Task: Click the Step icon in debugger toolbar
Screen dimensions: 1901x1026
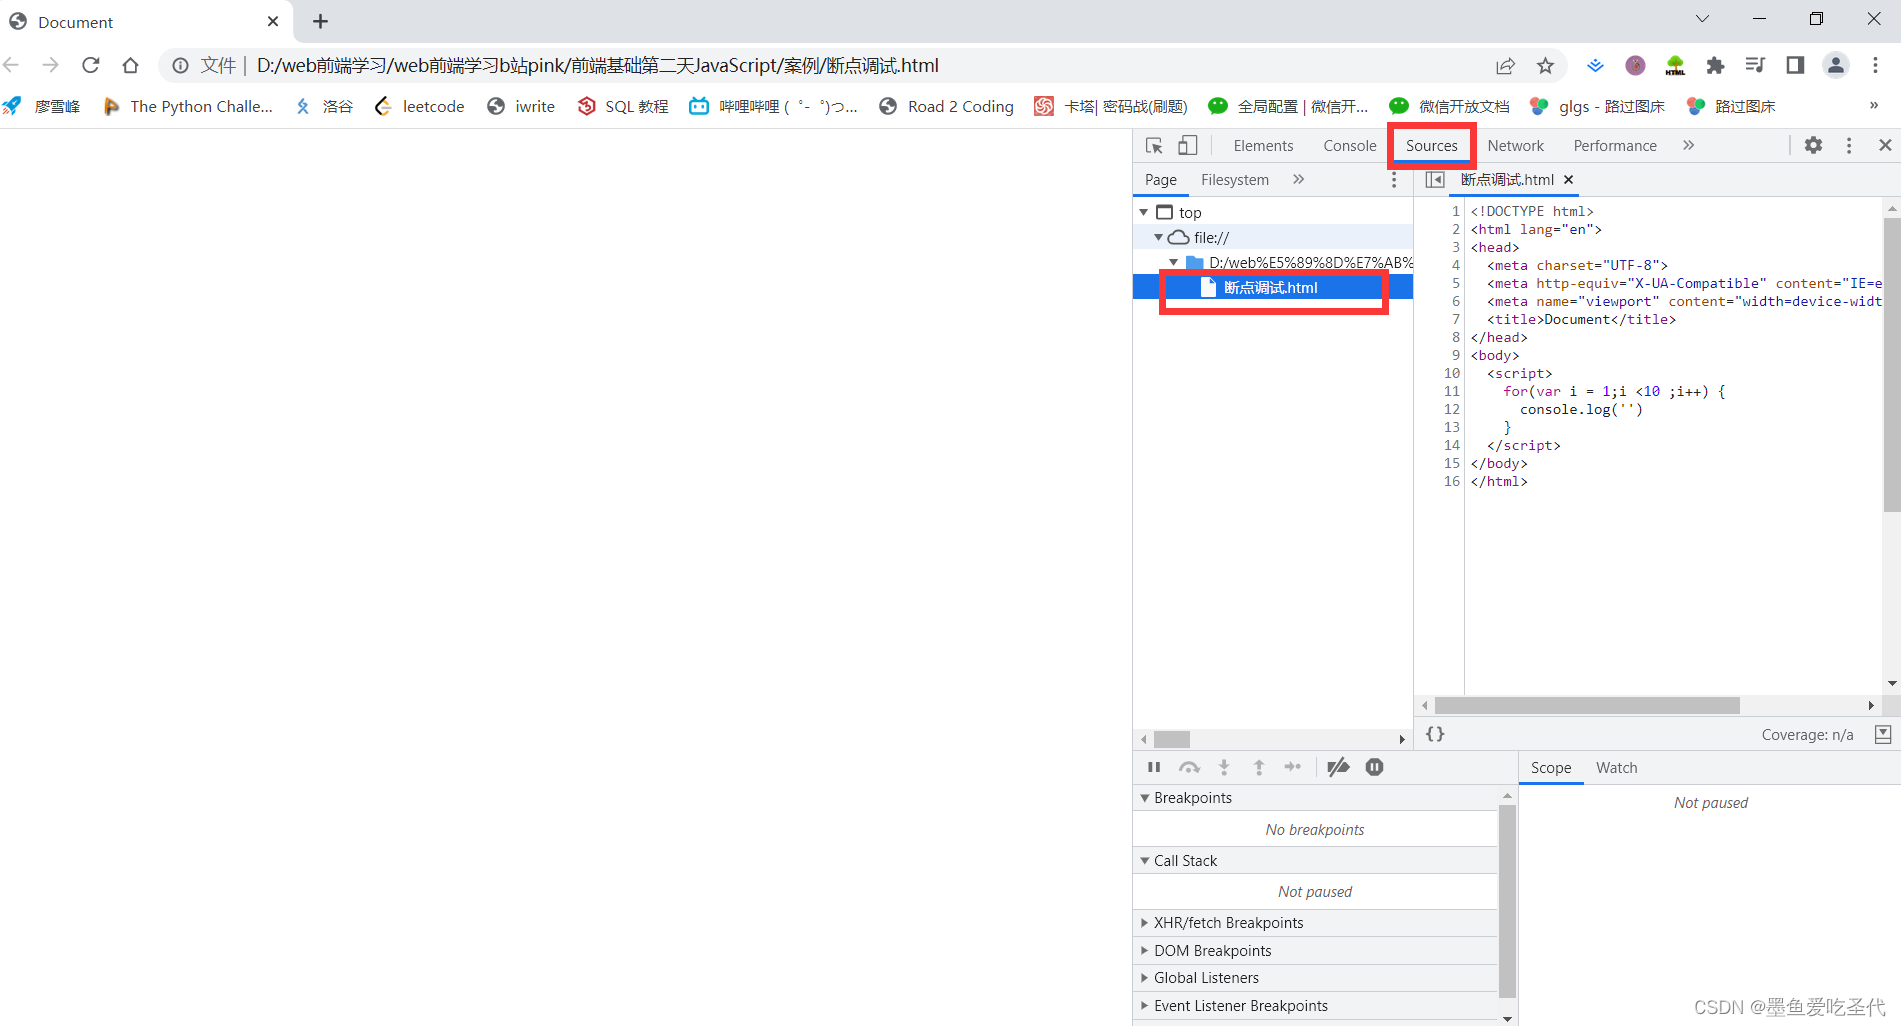Action: point(1293,767)
